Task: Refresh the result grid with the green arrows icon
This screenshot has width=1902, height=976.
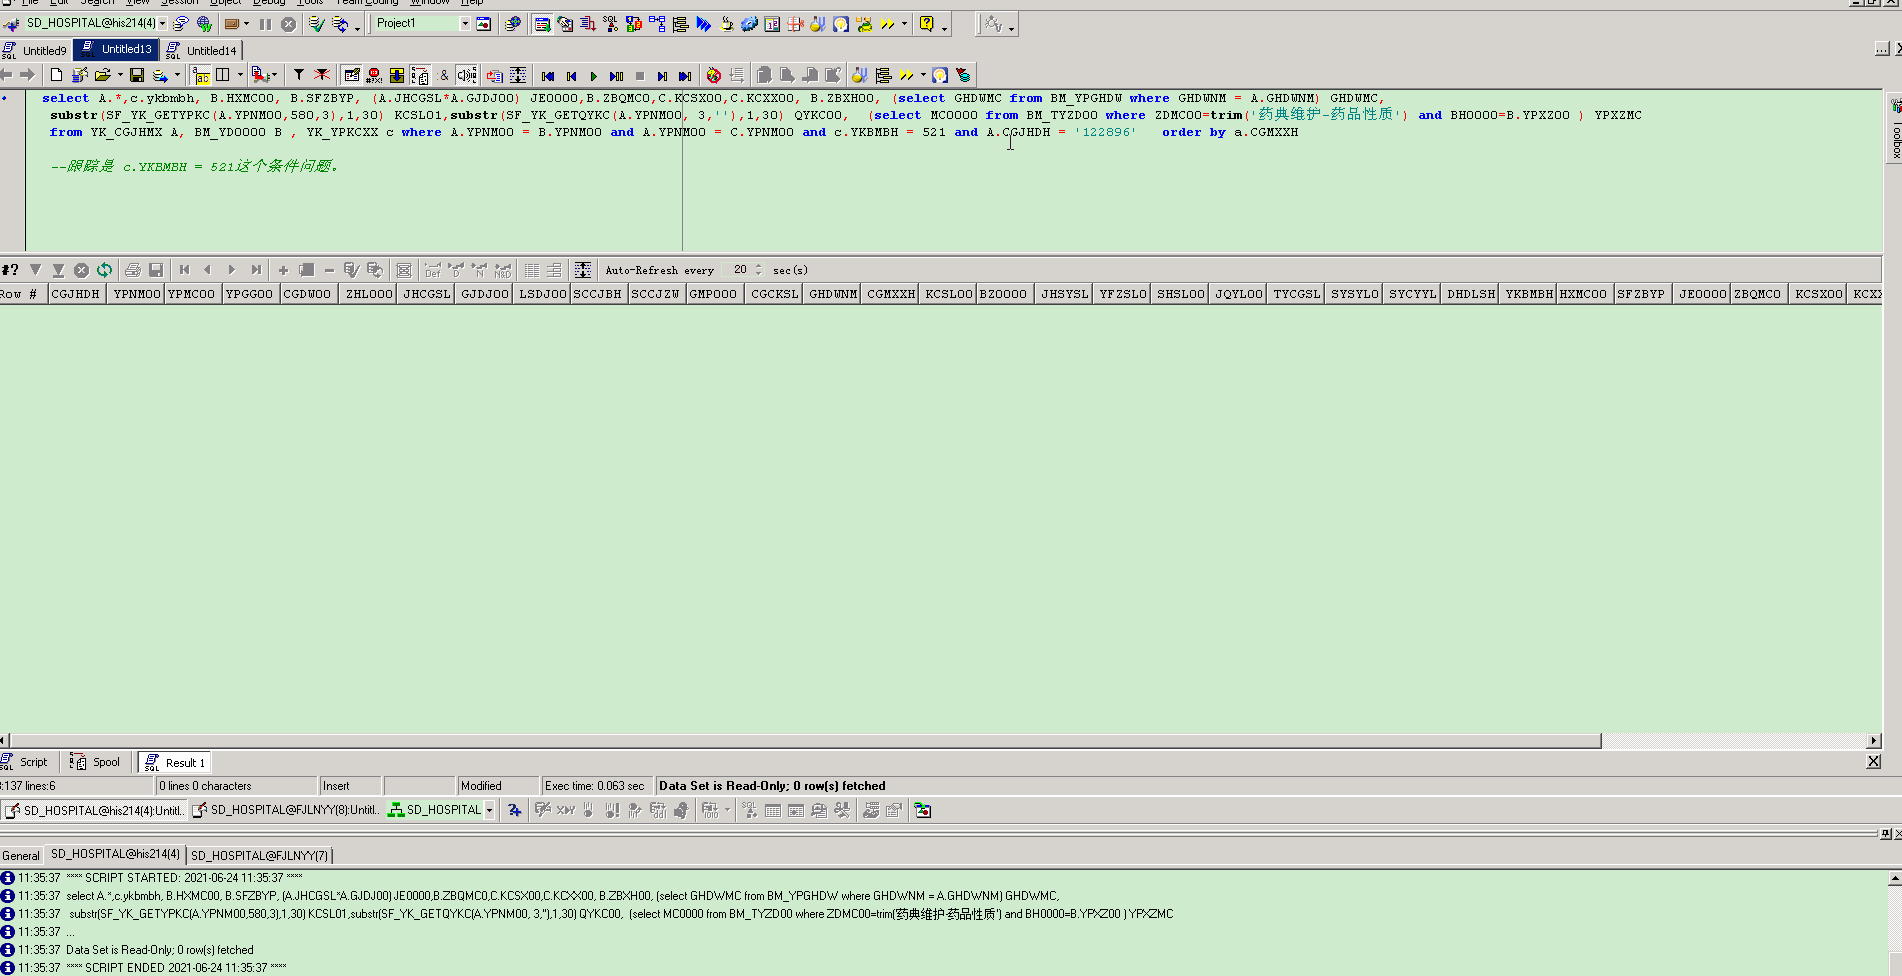Action: click(x=104, y=270)
